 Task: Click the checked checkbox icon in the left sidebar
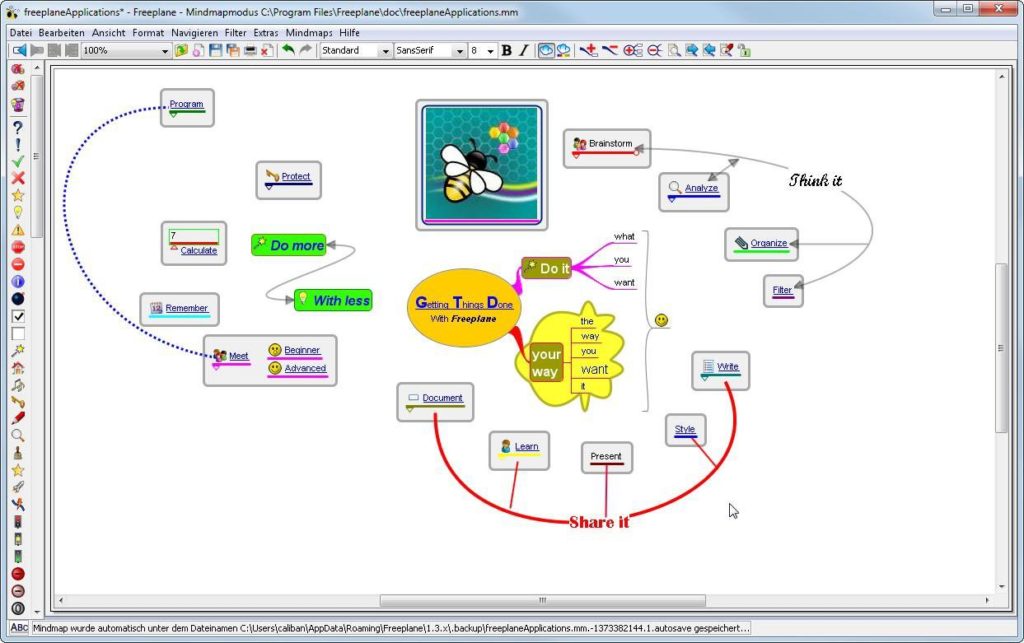coord(18,314)
